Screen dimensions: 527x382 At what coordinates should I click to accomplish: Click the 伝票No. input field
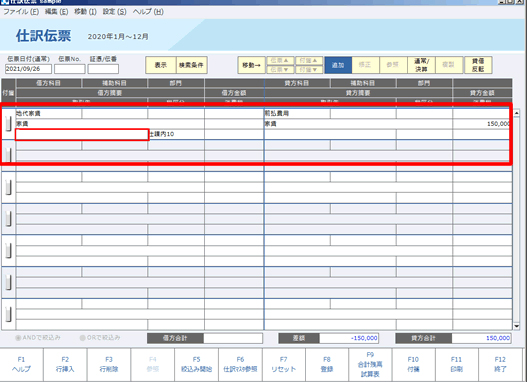(70, 69)
